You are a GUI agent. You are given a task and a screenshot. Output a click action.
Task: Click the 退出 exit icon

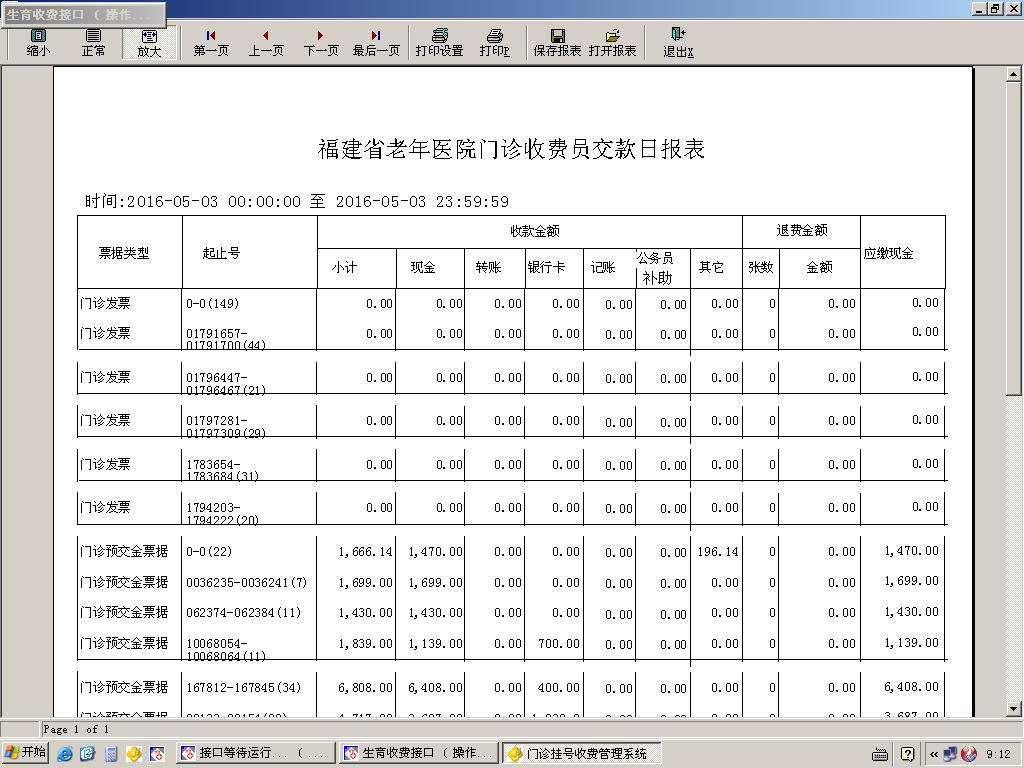tap(678, 43)
